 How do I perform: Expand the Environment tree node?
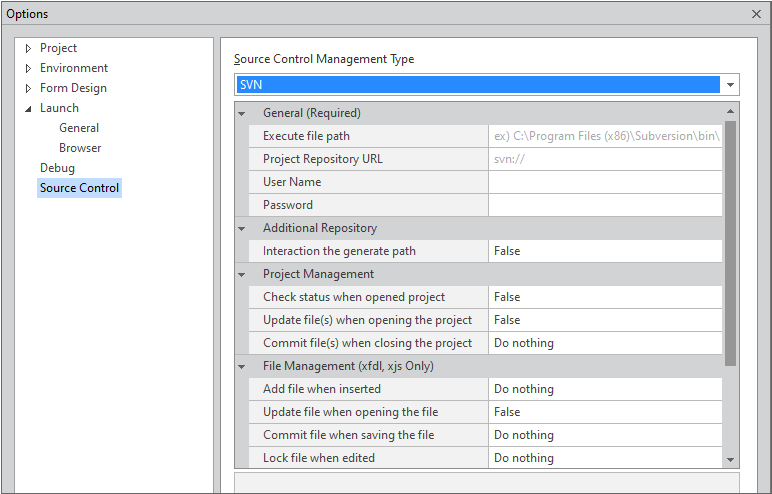click(29, 68)
